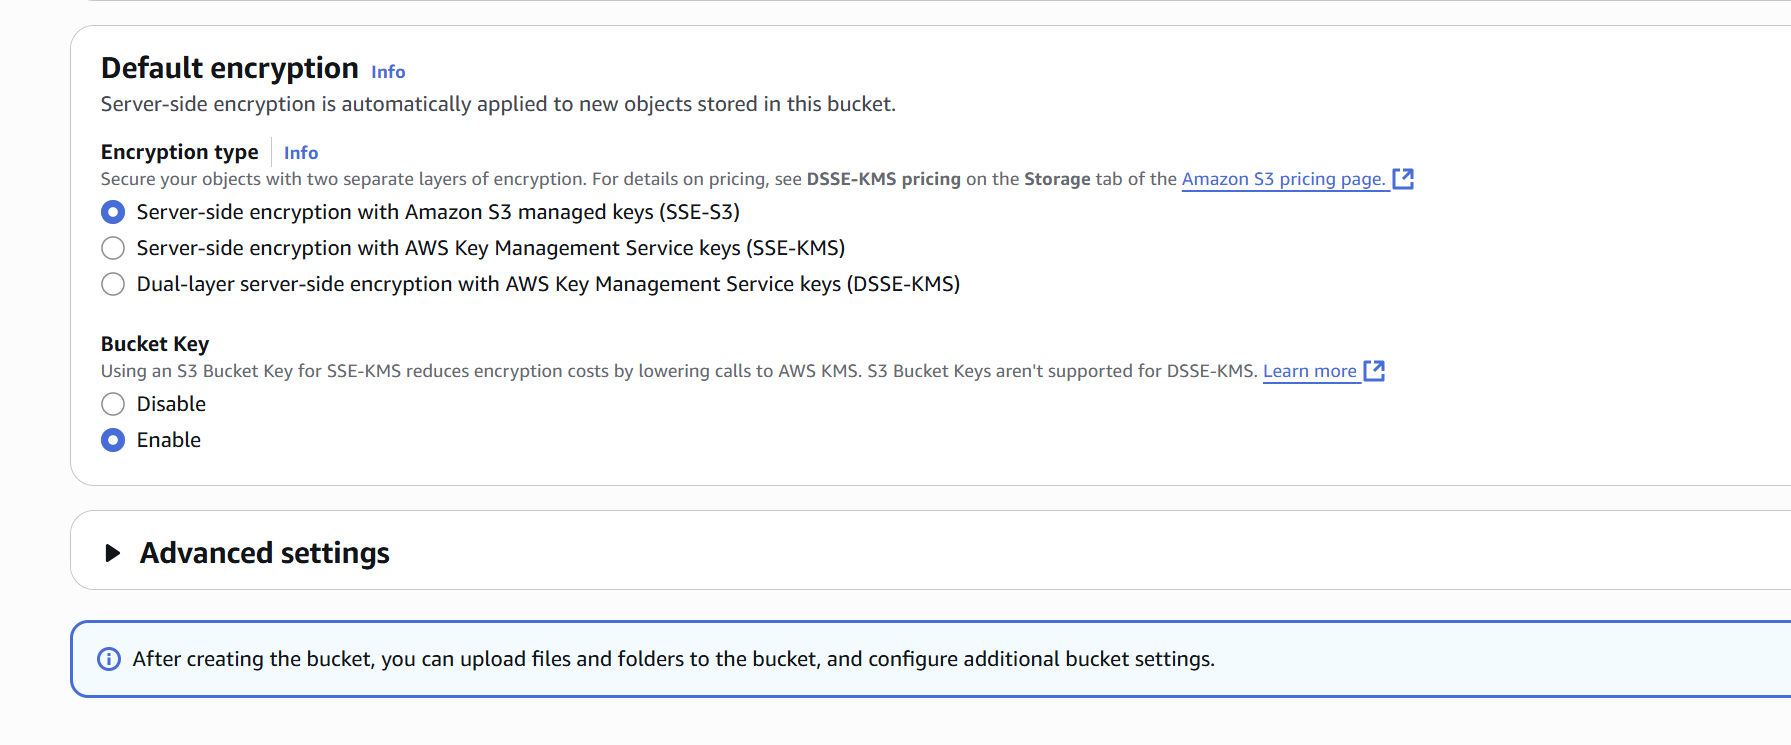The height and width of the screenshot is (745, 1791).
Task: Click the Dual-layer server-side encryption label text
Action: [548, 284]
